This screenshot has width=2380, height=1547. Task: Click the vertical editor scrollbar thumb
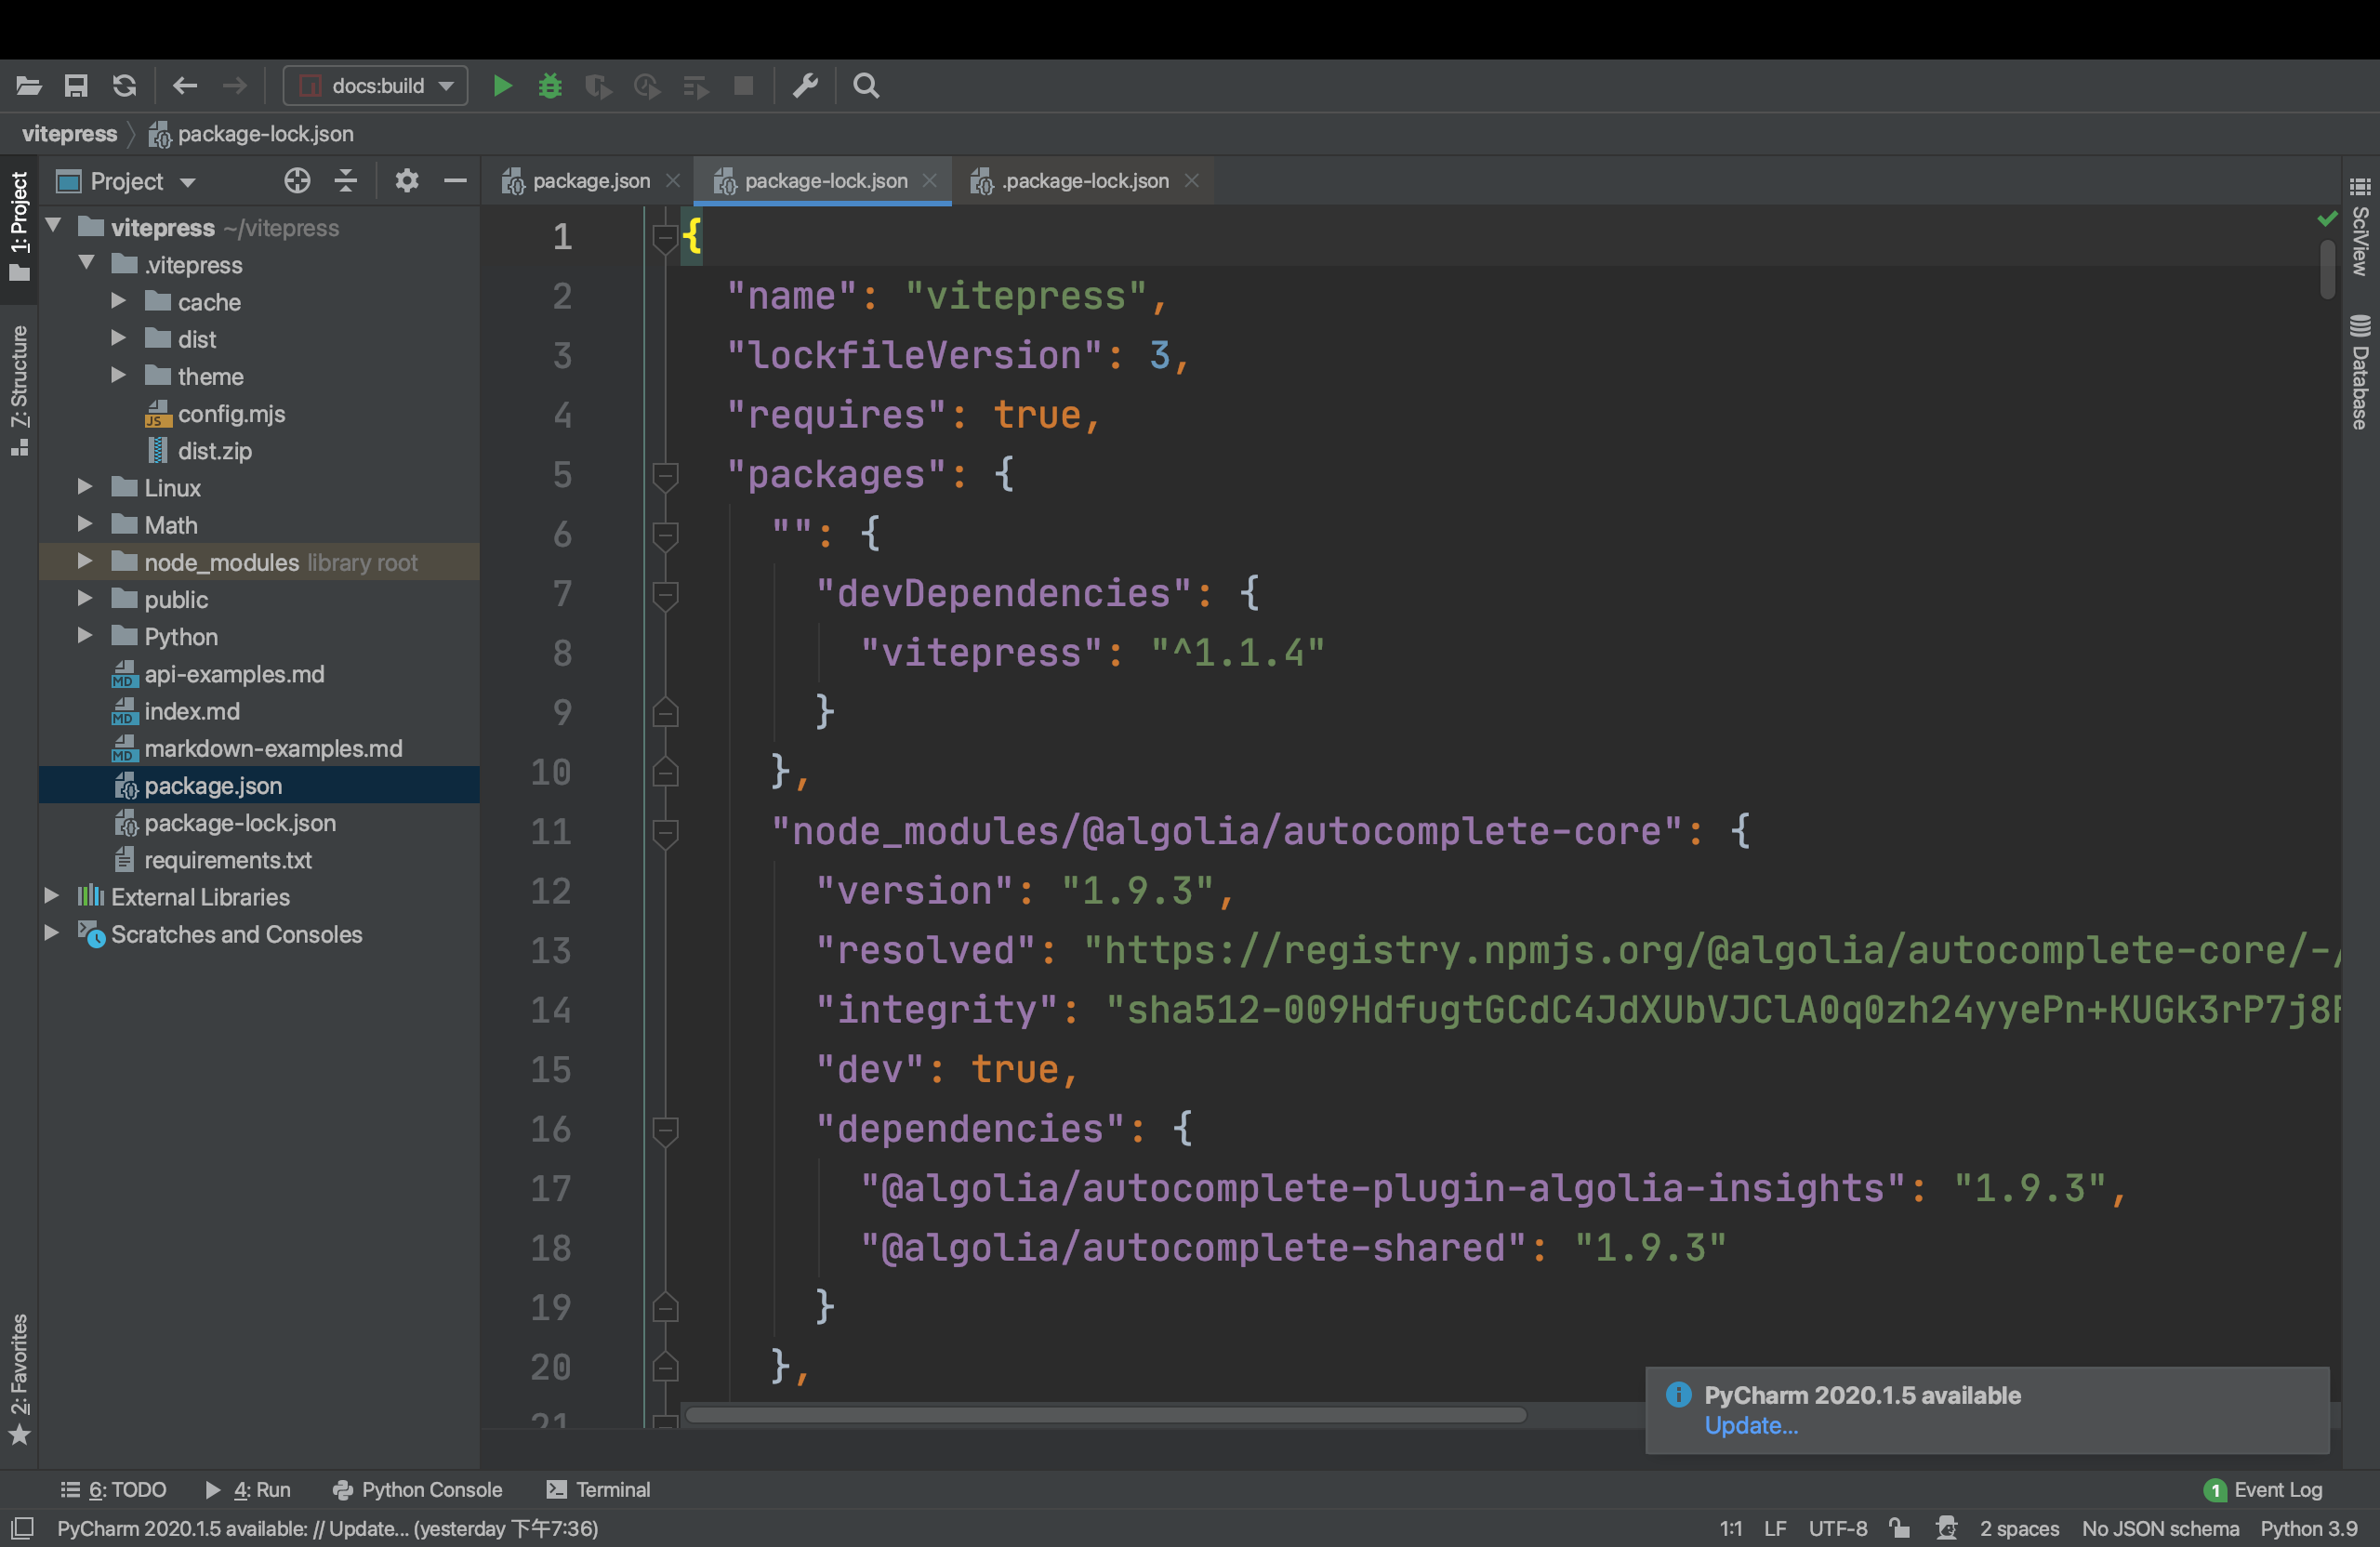2327,268
